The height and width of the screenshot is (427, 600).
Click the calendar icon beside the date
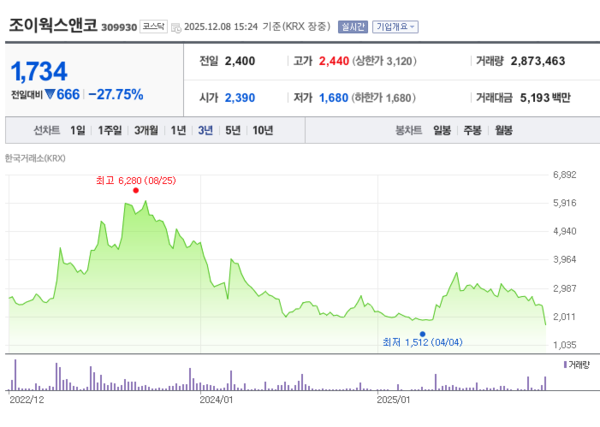point(176,28)
